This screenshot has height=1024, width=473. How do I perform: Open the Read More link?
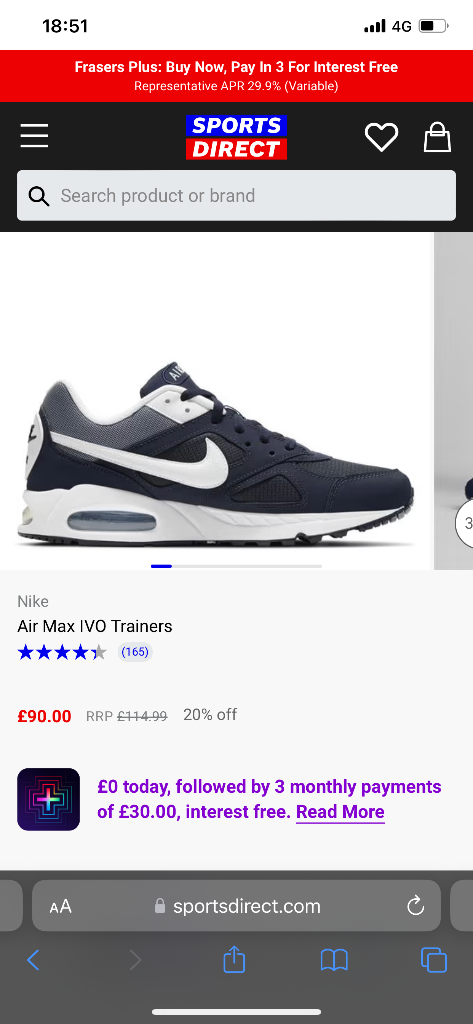point(340,812)
